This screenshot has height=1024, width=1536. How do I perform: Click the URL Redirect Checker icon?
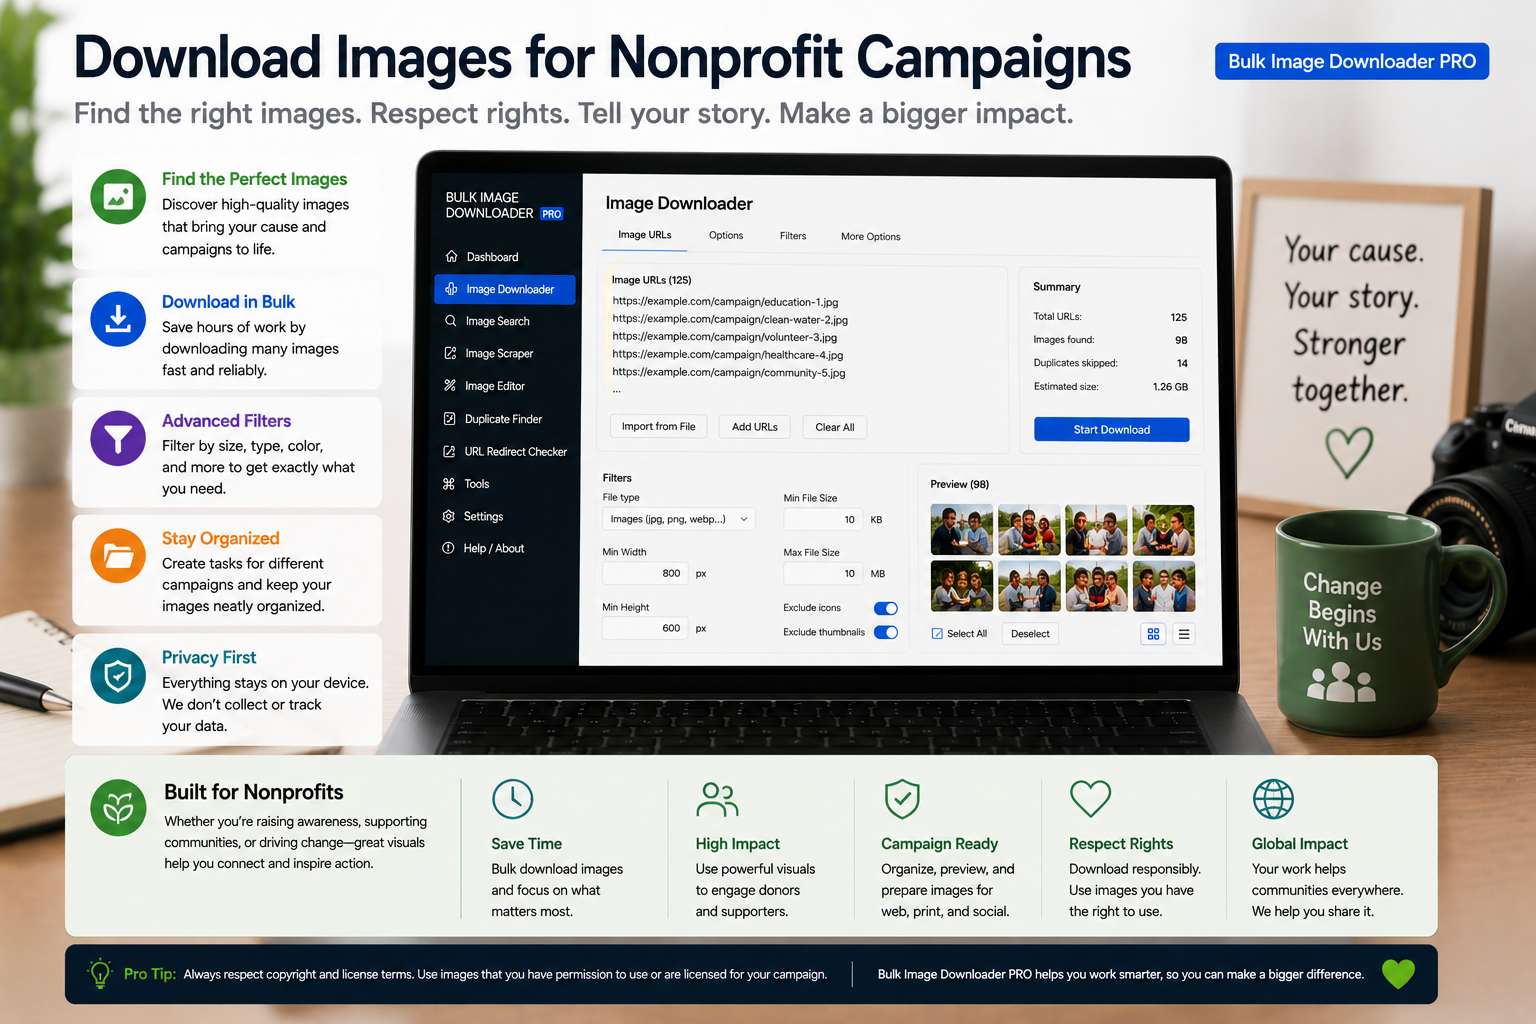point(450,452)
